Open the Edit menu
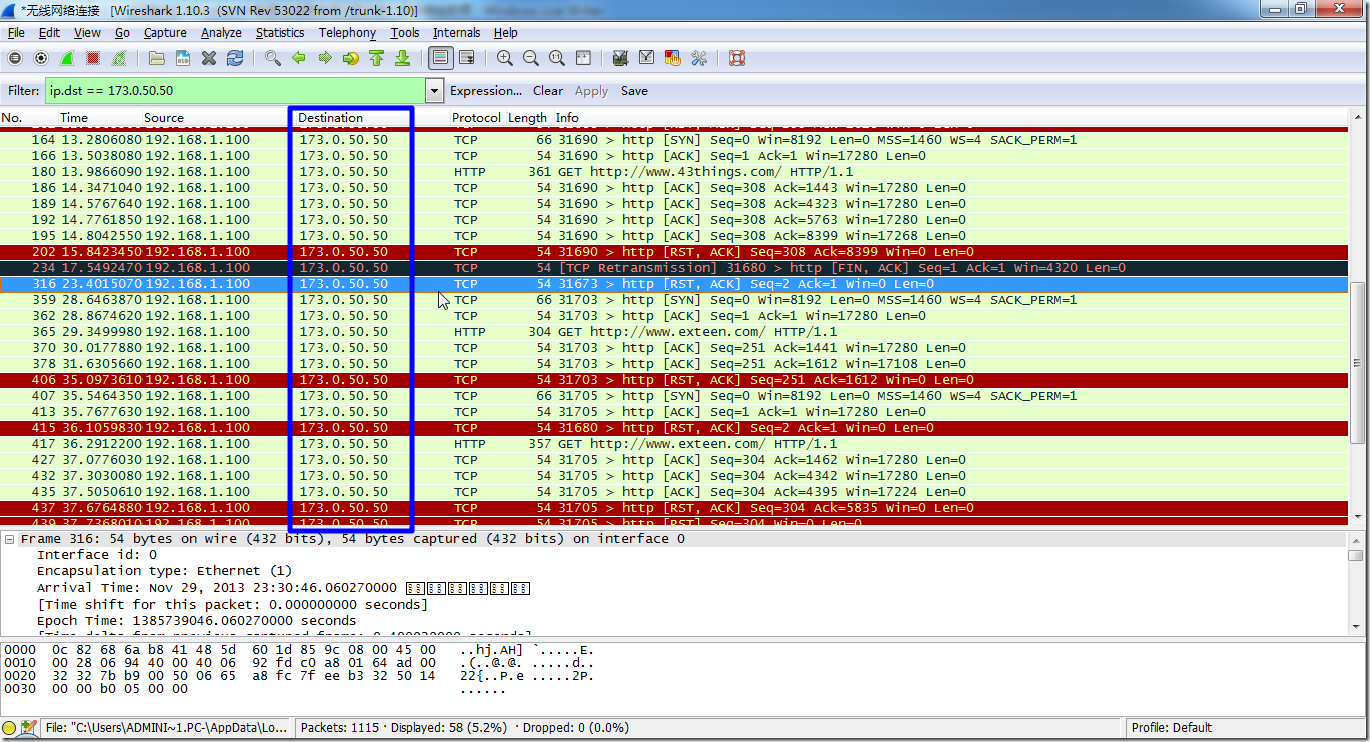The image size is (1370, 742). pos(49,33)
